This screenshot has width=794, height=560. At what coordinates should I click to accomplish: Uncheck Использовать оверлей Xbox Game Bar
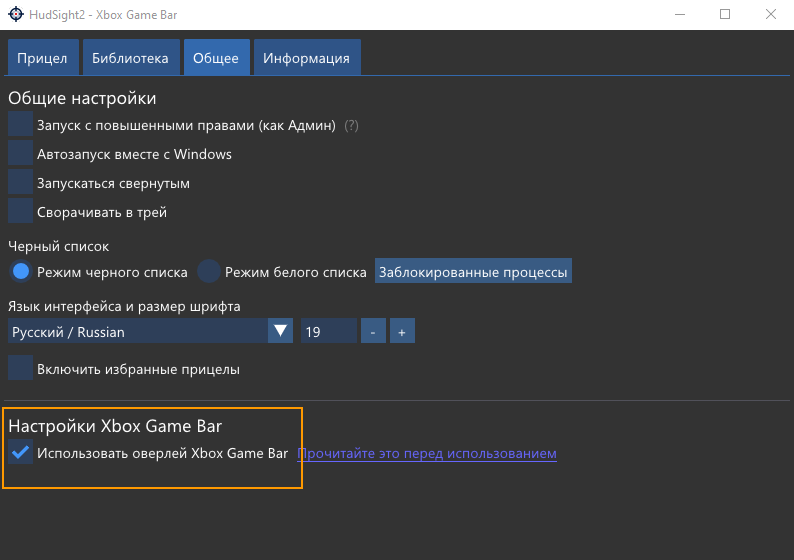pyautogui.click(x=20, y=452)
